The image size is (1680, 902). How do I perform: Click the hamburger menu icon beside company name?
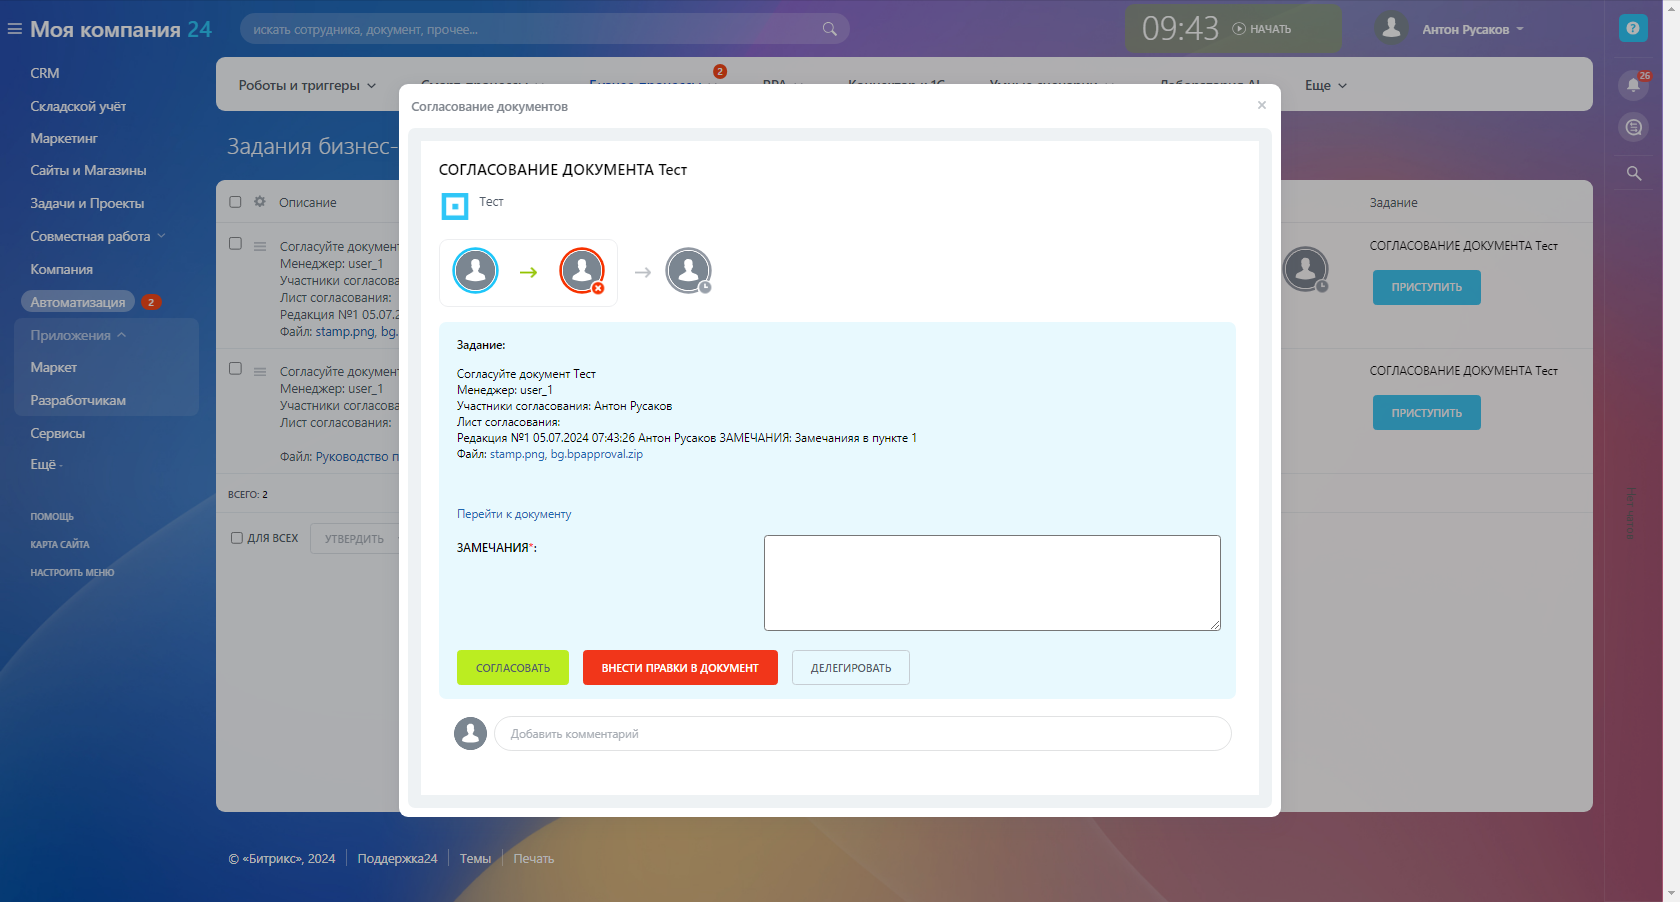coord(14,29)
